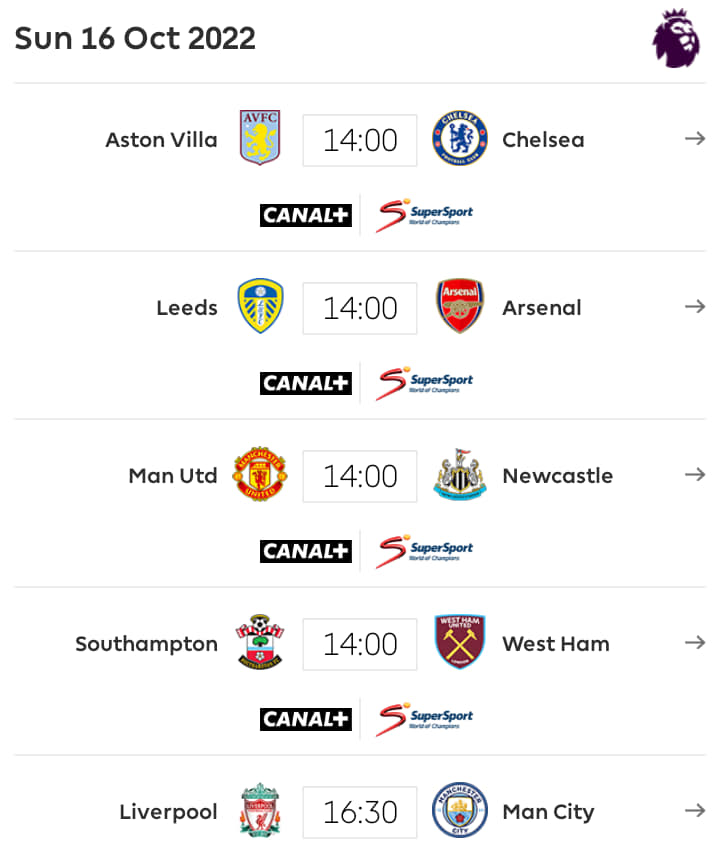Click the Sun 16 Oct 2022 heading

pos(135,38)
